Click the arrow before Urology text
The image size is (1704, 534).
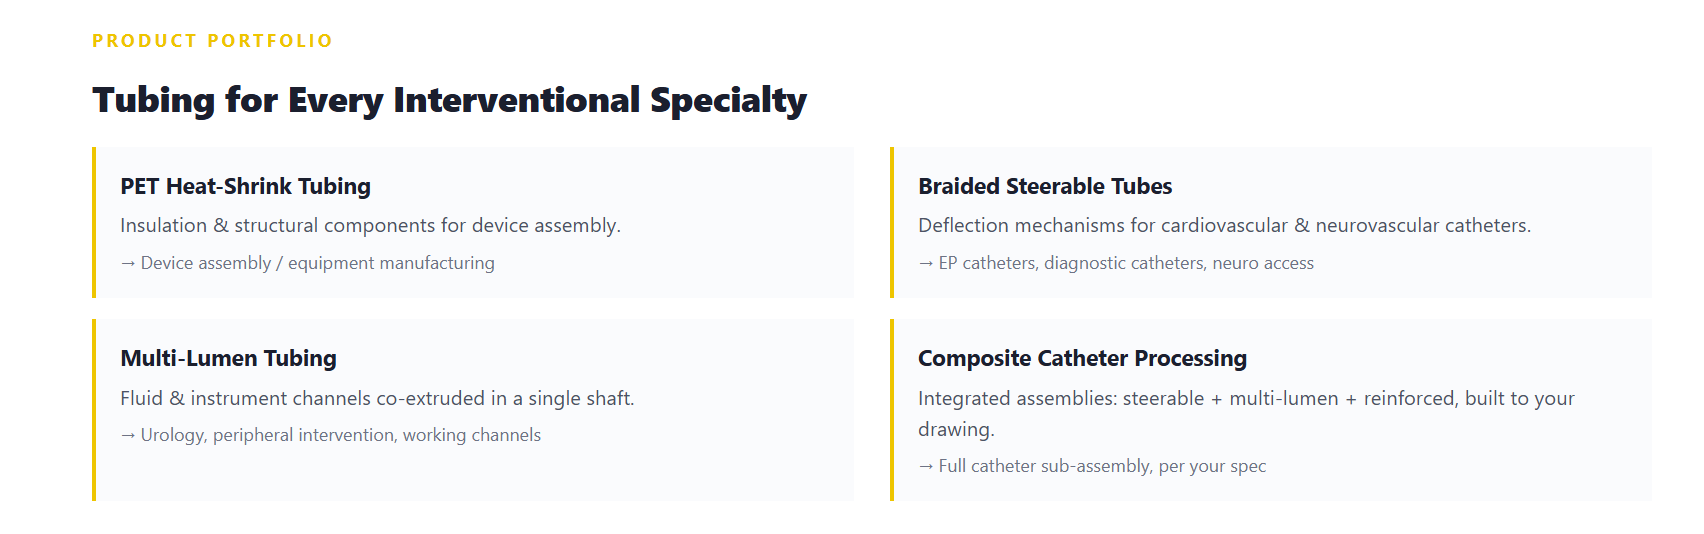[128, 435]
